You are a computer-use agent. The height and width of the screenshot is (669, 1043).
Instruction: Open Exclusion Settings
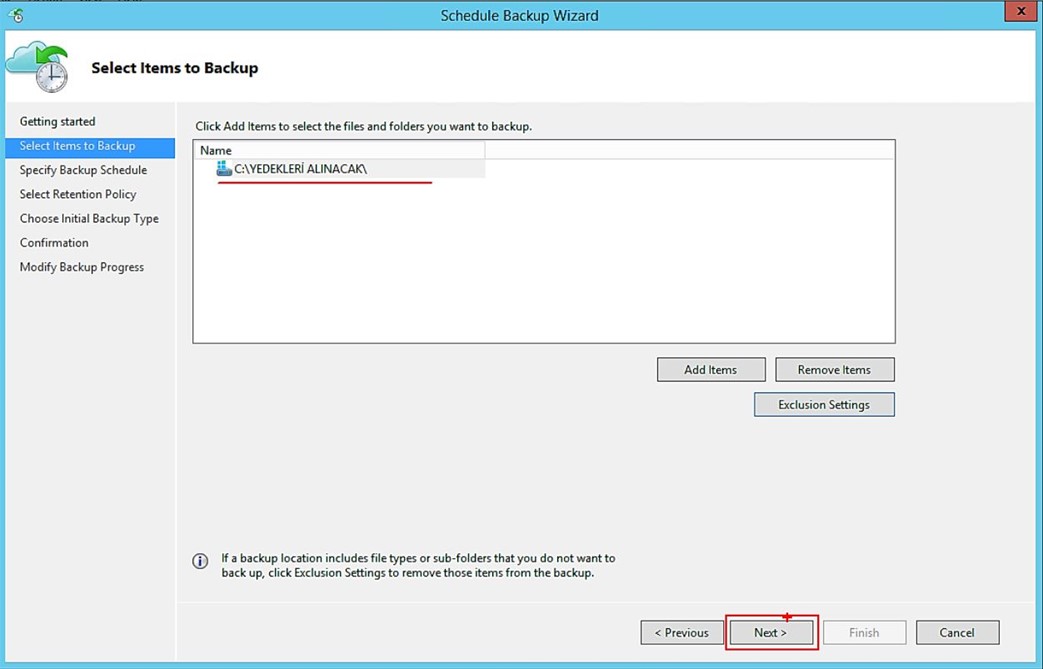[x=824, y=404]
